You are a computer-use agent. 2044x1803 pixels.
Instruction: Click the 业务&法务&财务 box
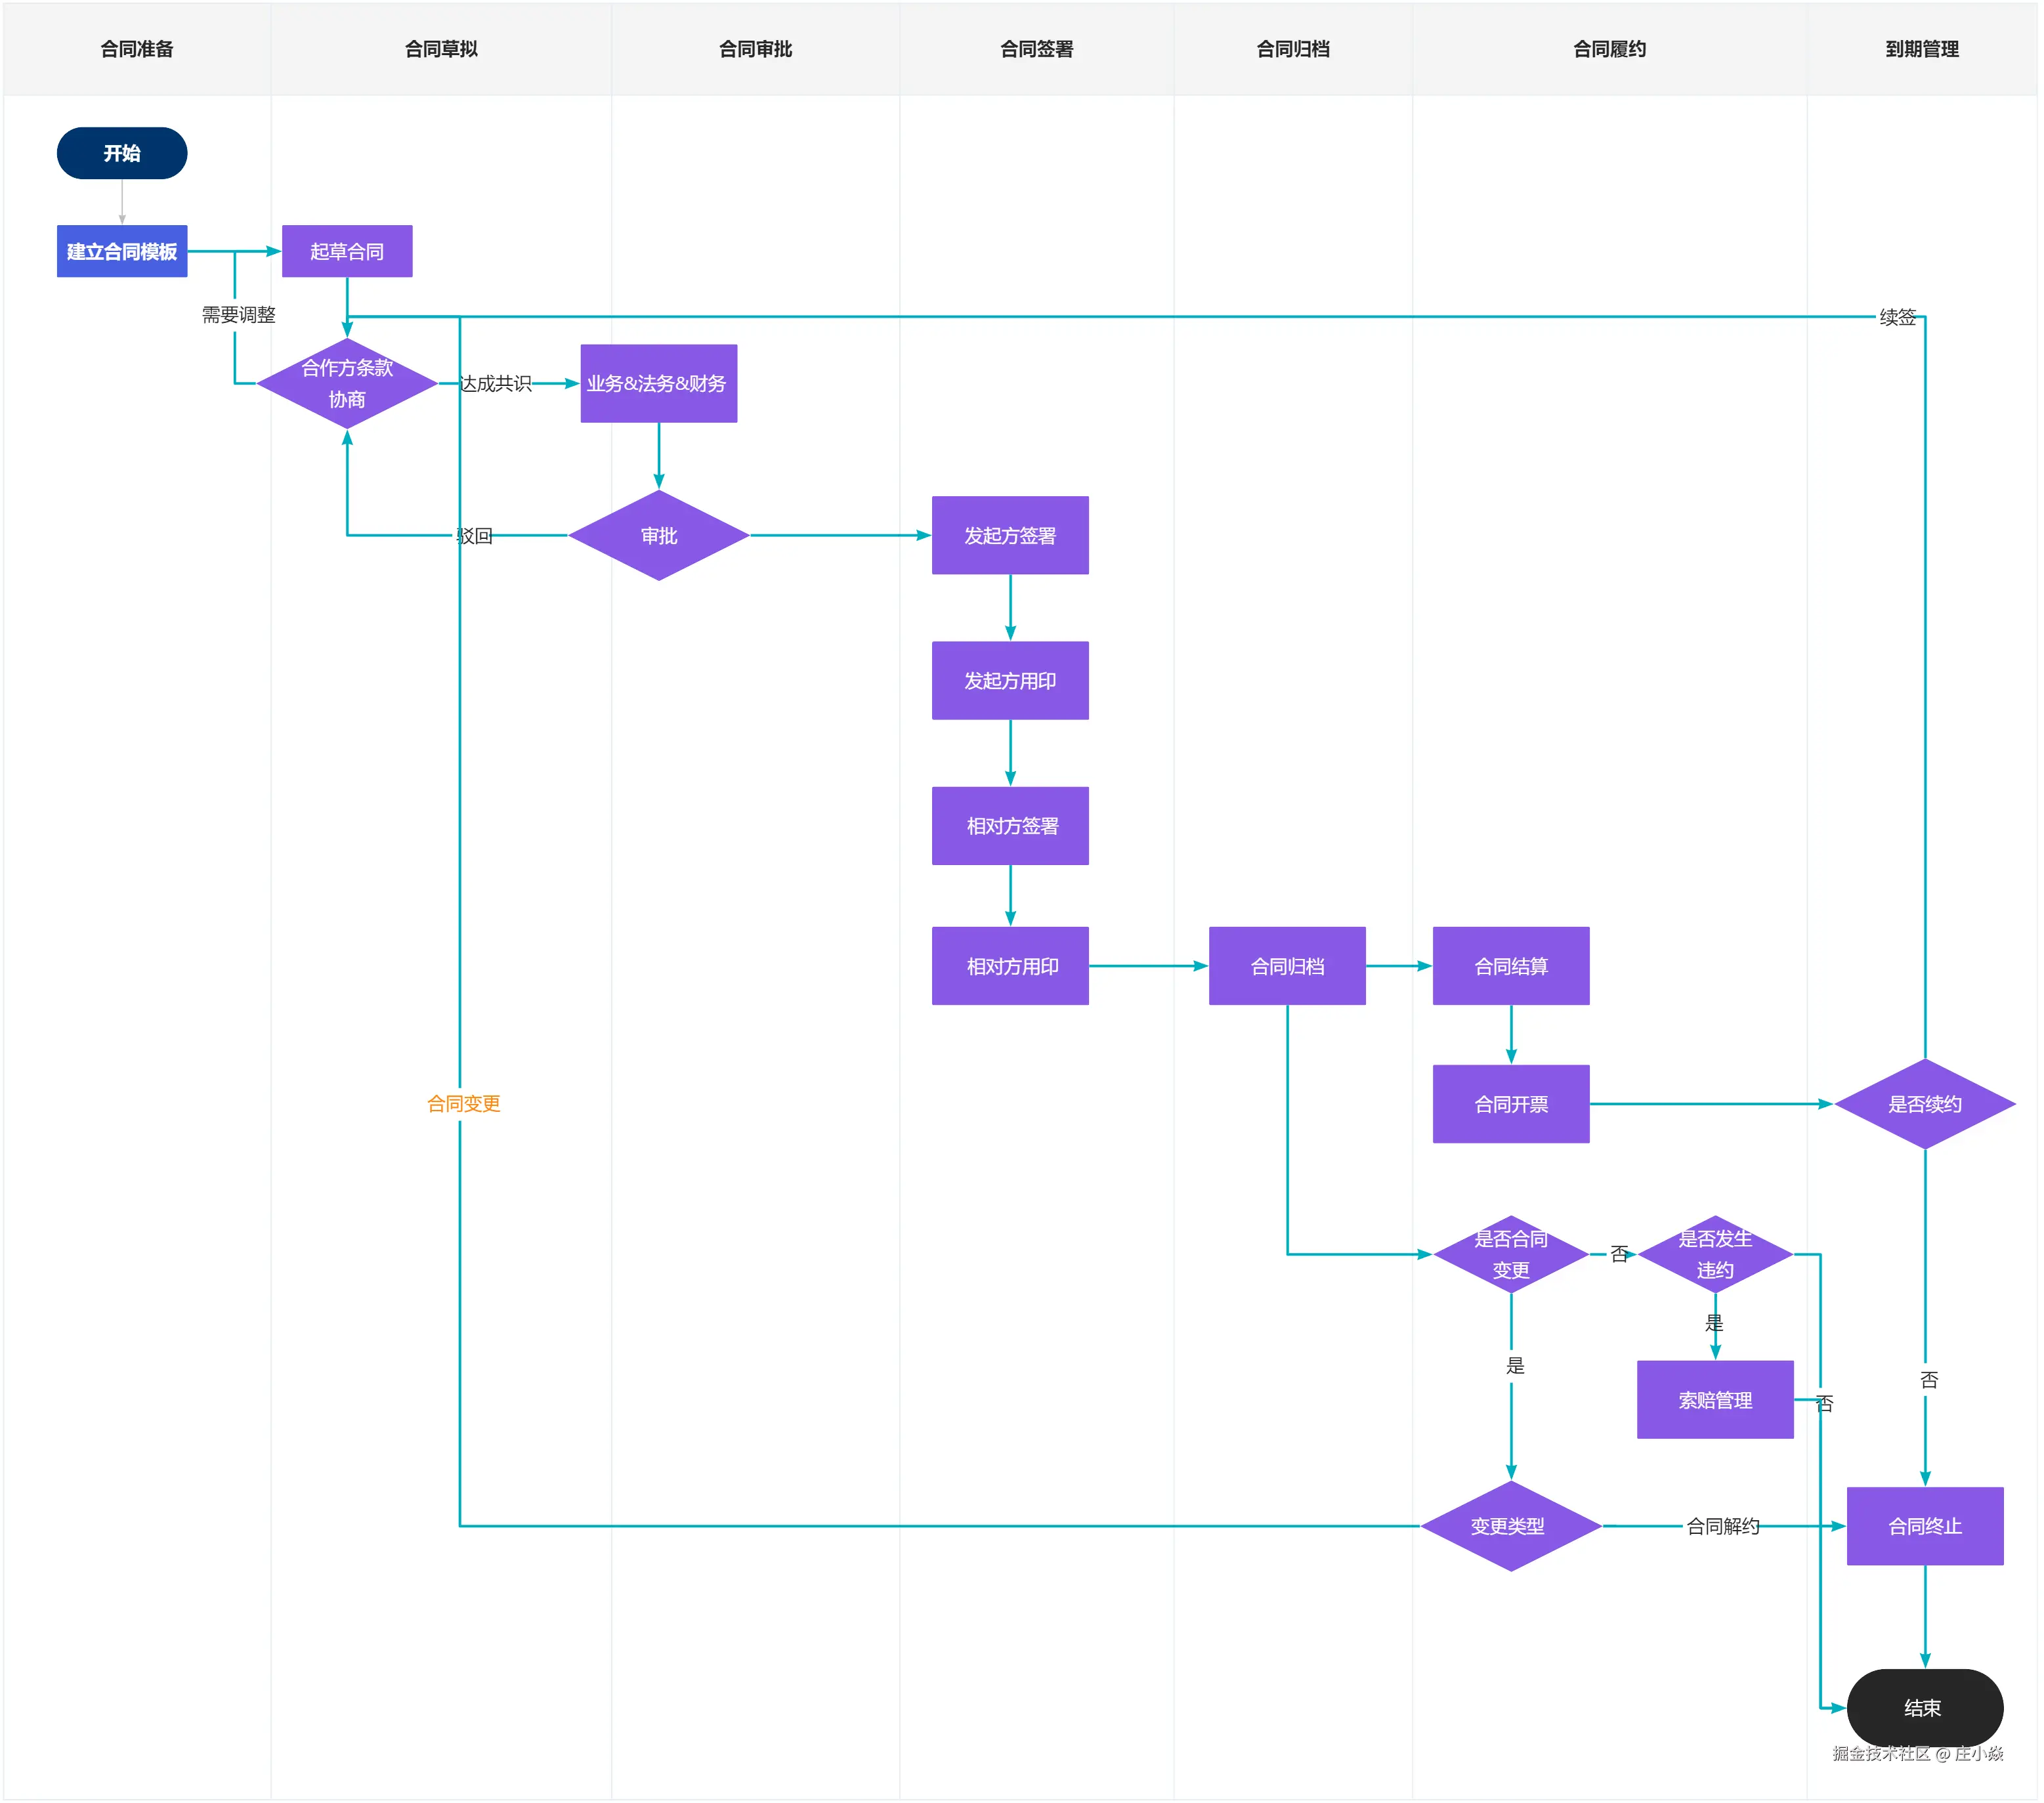click(x=658, y=383)
